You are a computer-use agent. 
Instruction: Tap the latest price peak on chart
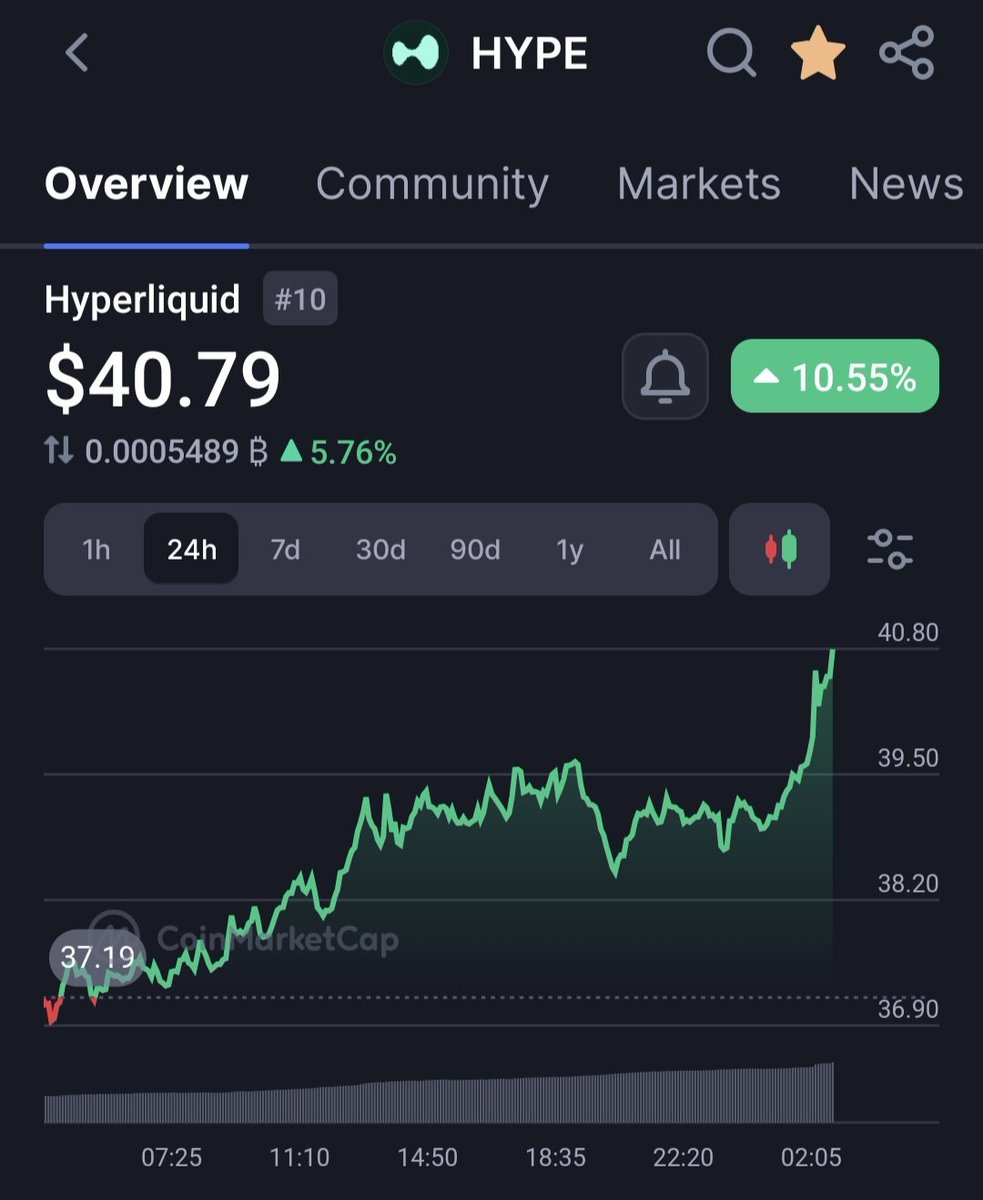click(832, 652)
